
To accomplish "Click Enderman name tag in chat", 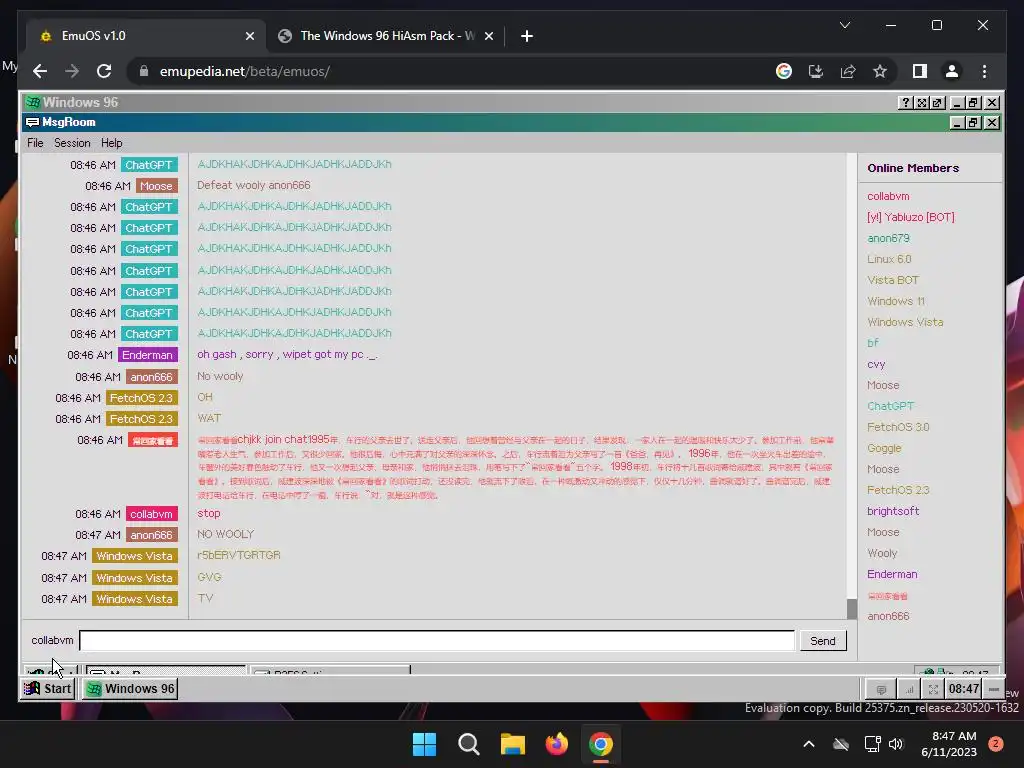I will (147, 355).
